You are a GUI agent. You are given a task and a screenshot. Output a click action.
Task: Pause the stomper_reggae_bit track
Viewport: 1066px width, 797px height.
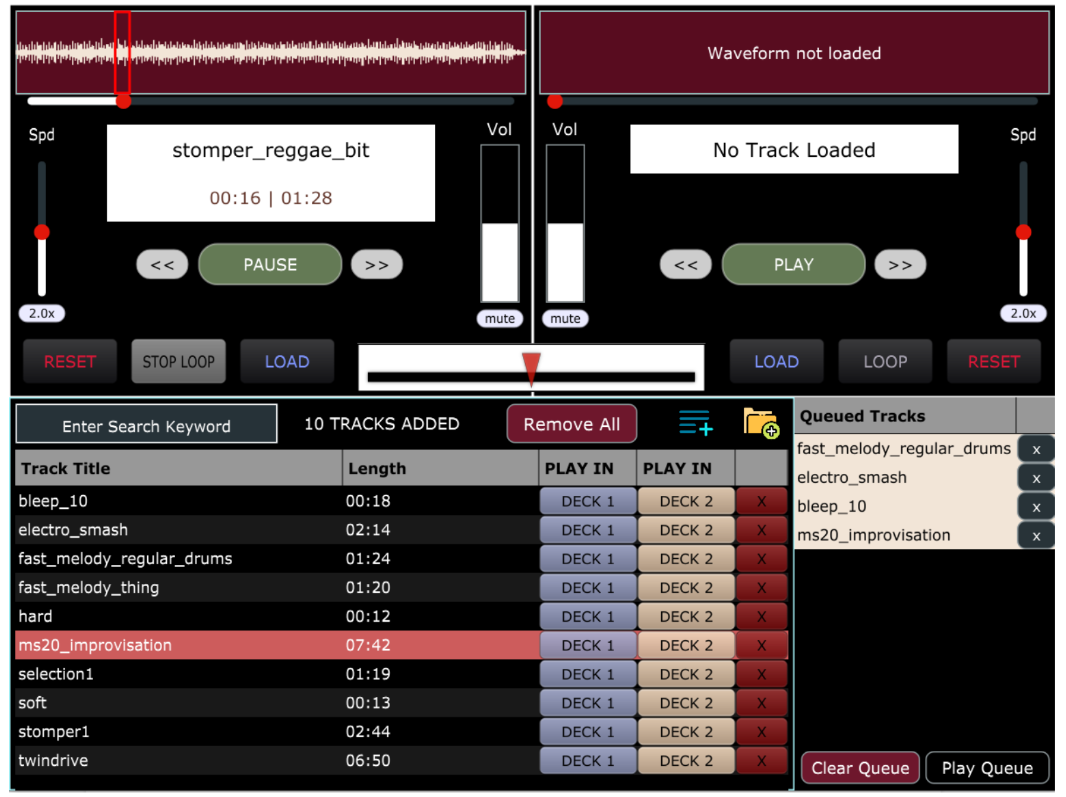(x=270, y=265)
